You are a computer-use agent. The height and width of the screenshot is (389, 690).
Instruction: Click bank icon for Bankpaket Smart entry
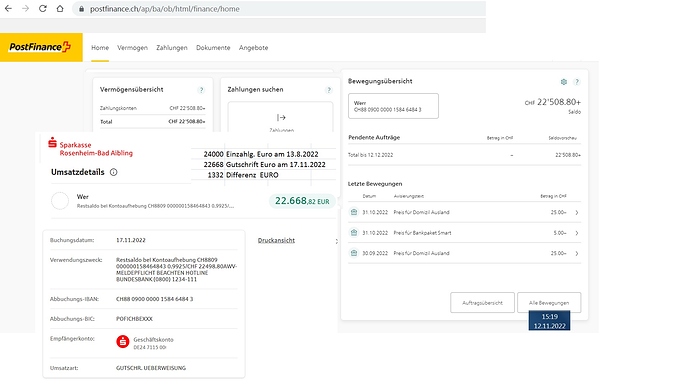(x=354, y=233)
